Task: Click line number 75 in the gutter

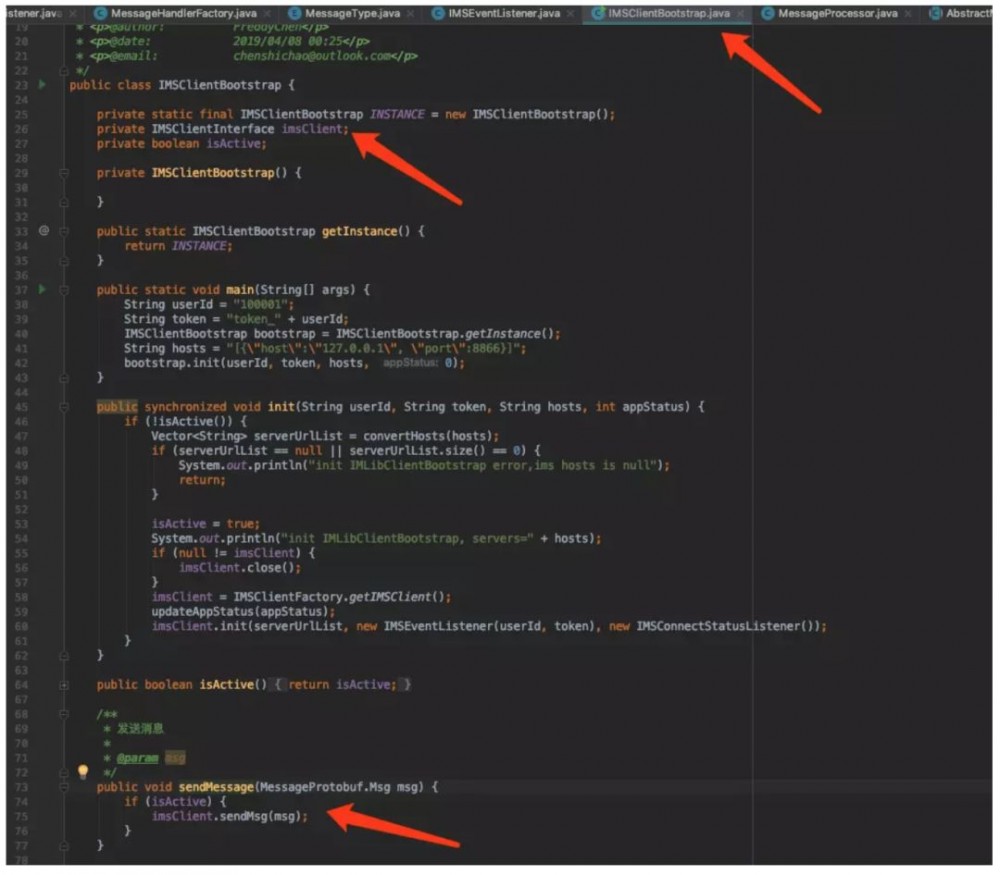Action: (x=21, y=816)
